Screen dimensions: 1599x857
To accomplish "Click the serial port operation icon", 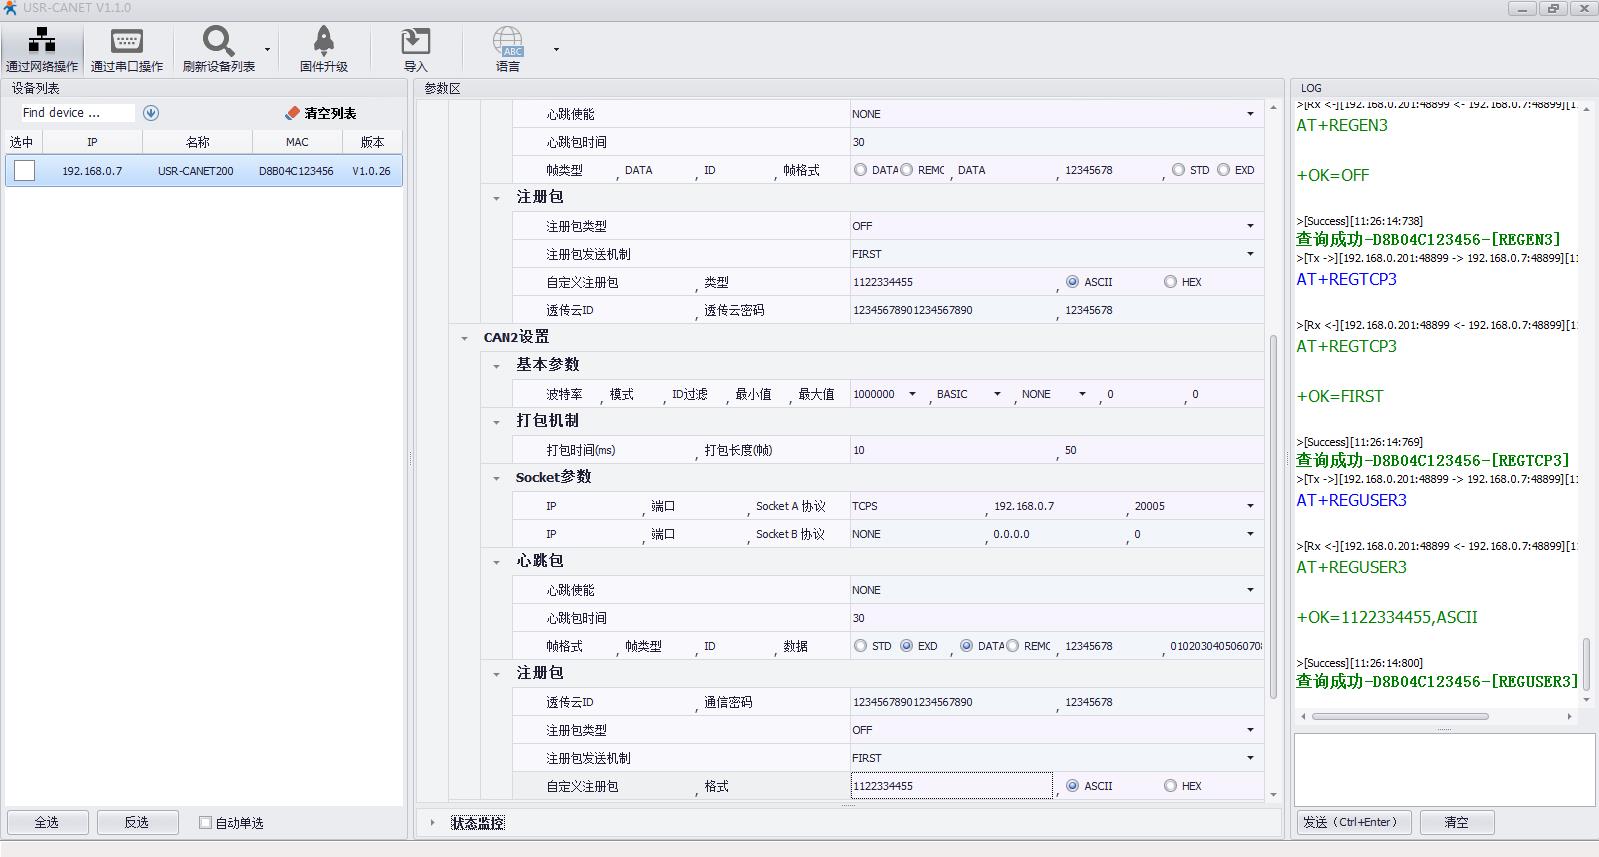I will (127, 41).
